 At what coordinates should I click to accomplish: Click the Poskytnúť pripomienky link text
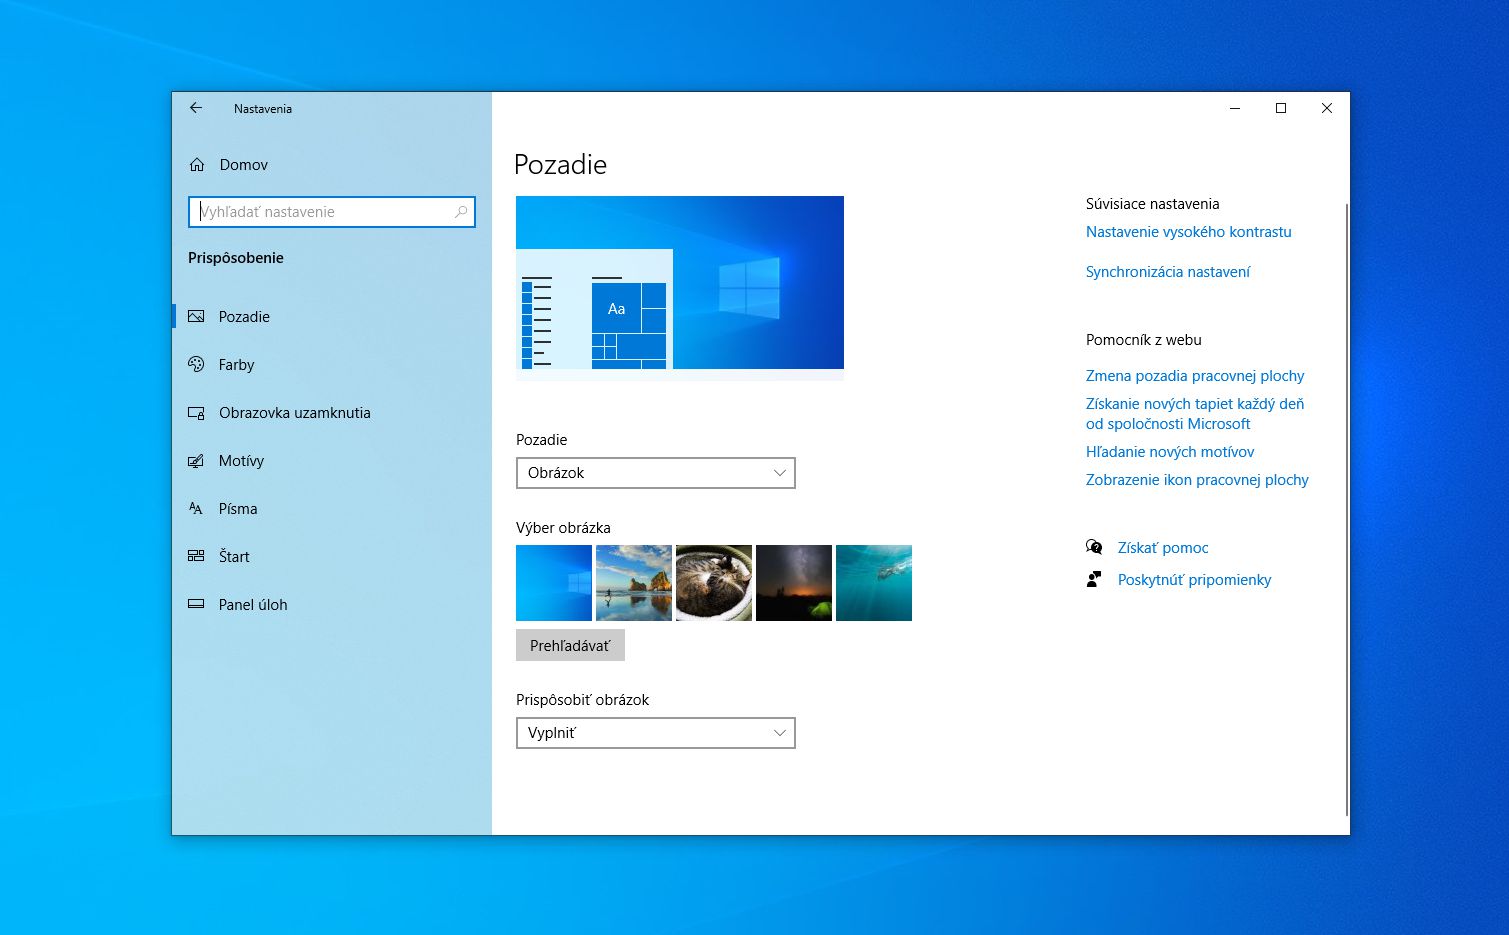[1194, 579]
